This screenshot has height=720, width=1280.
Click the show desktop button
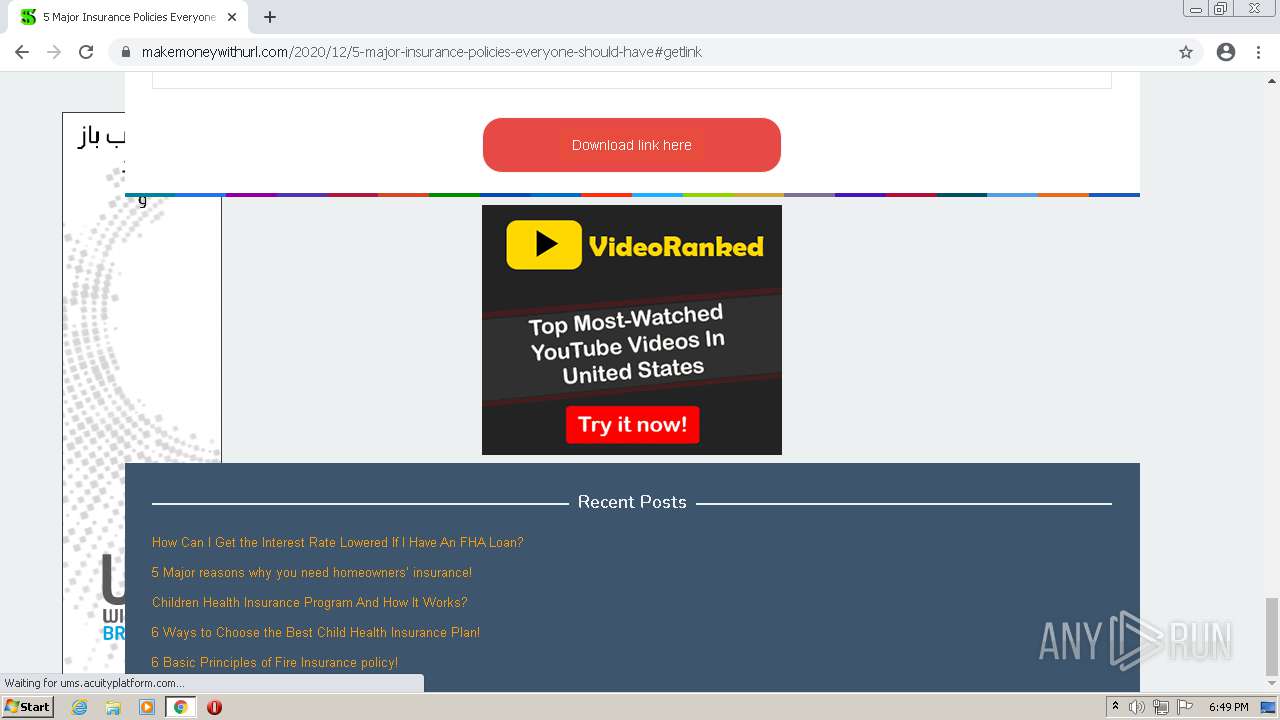point(1273,707)
